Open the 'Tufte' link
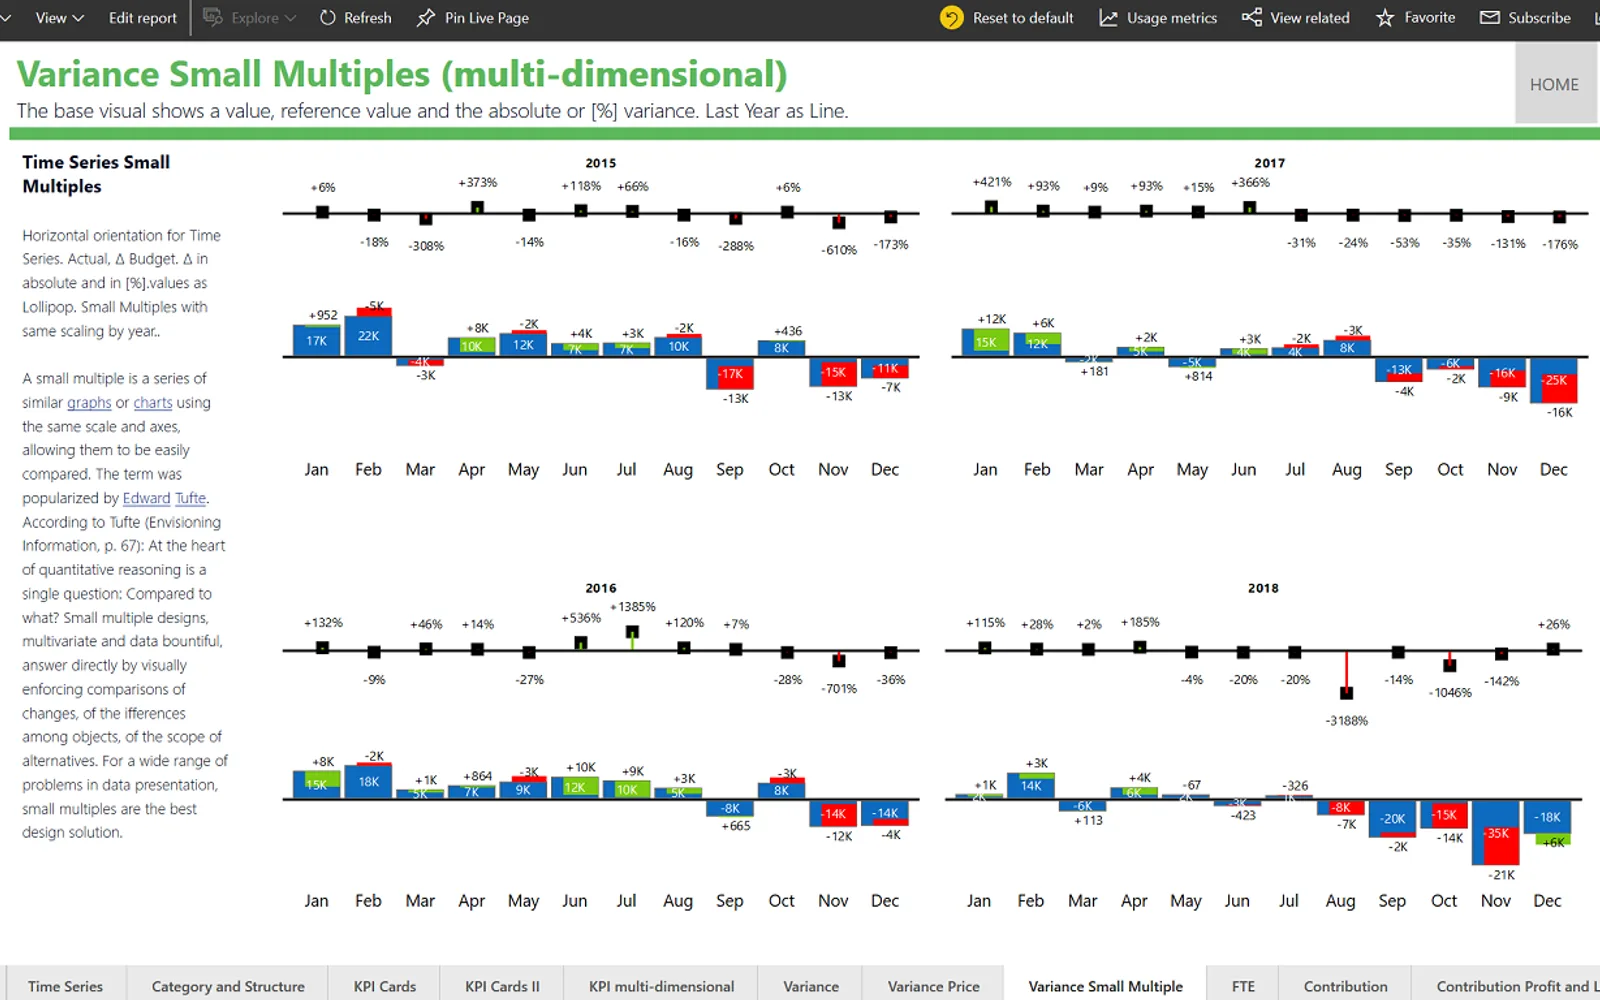Image resolution: width=1600 pixels, height=1000 pixels. click(191, 498)
